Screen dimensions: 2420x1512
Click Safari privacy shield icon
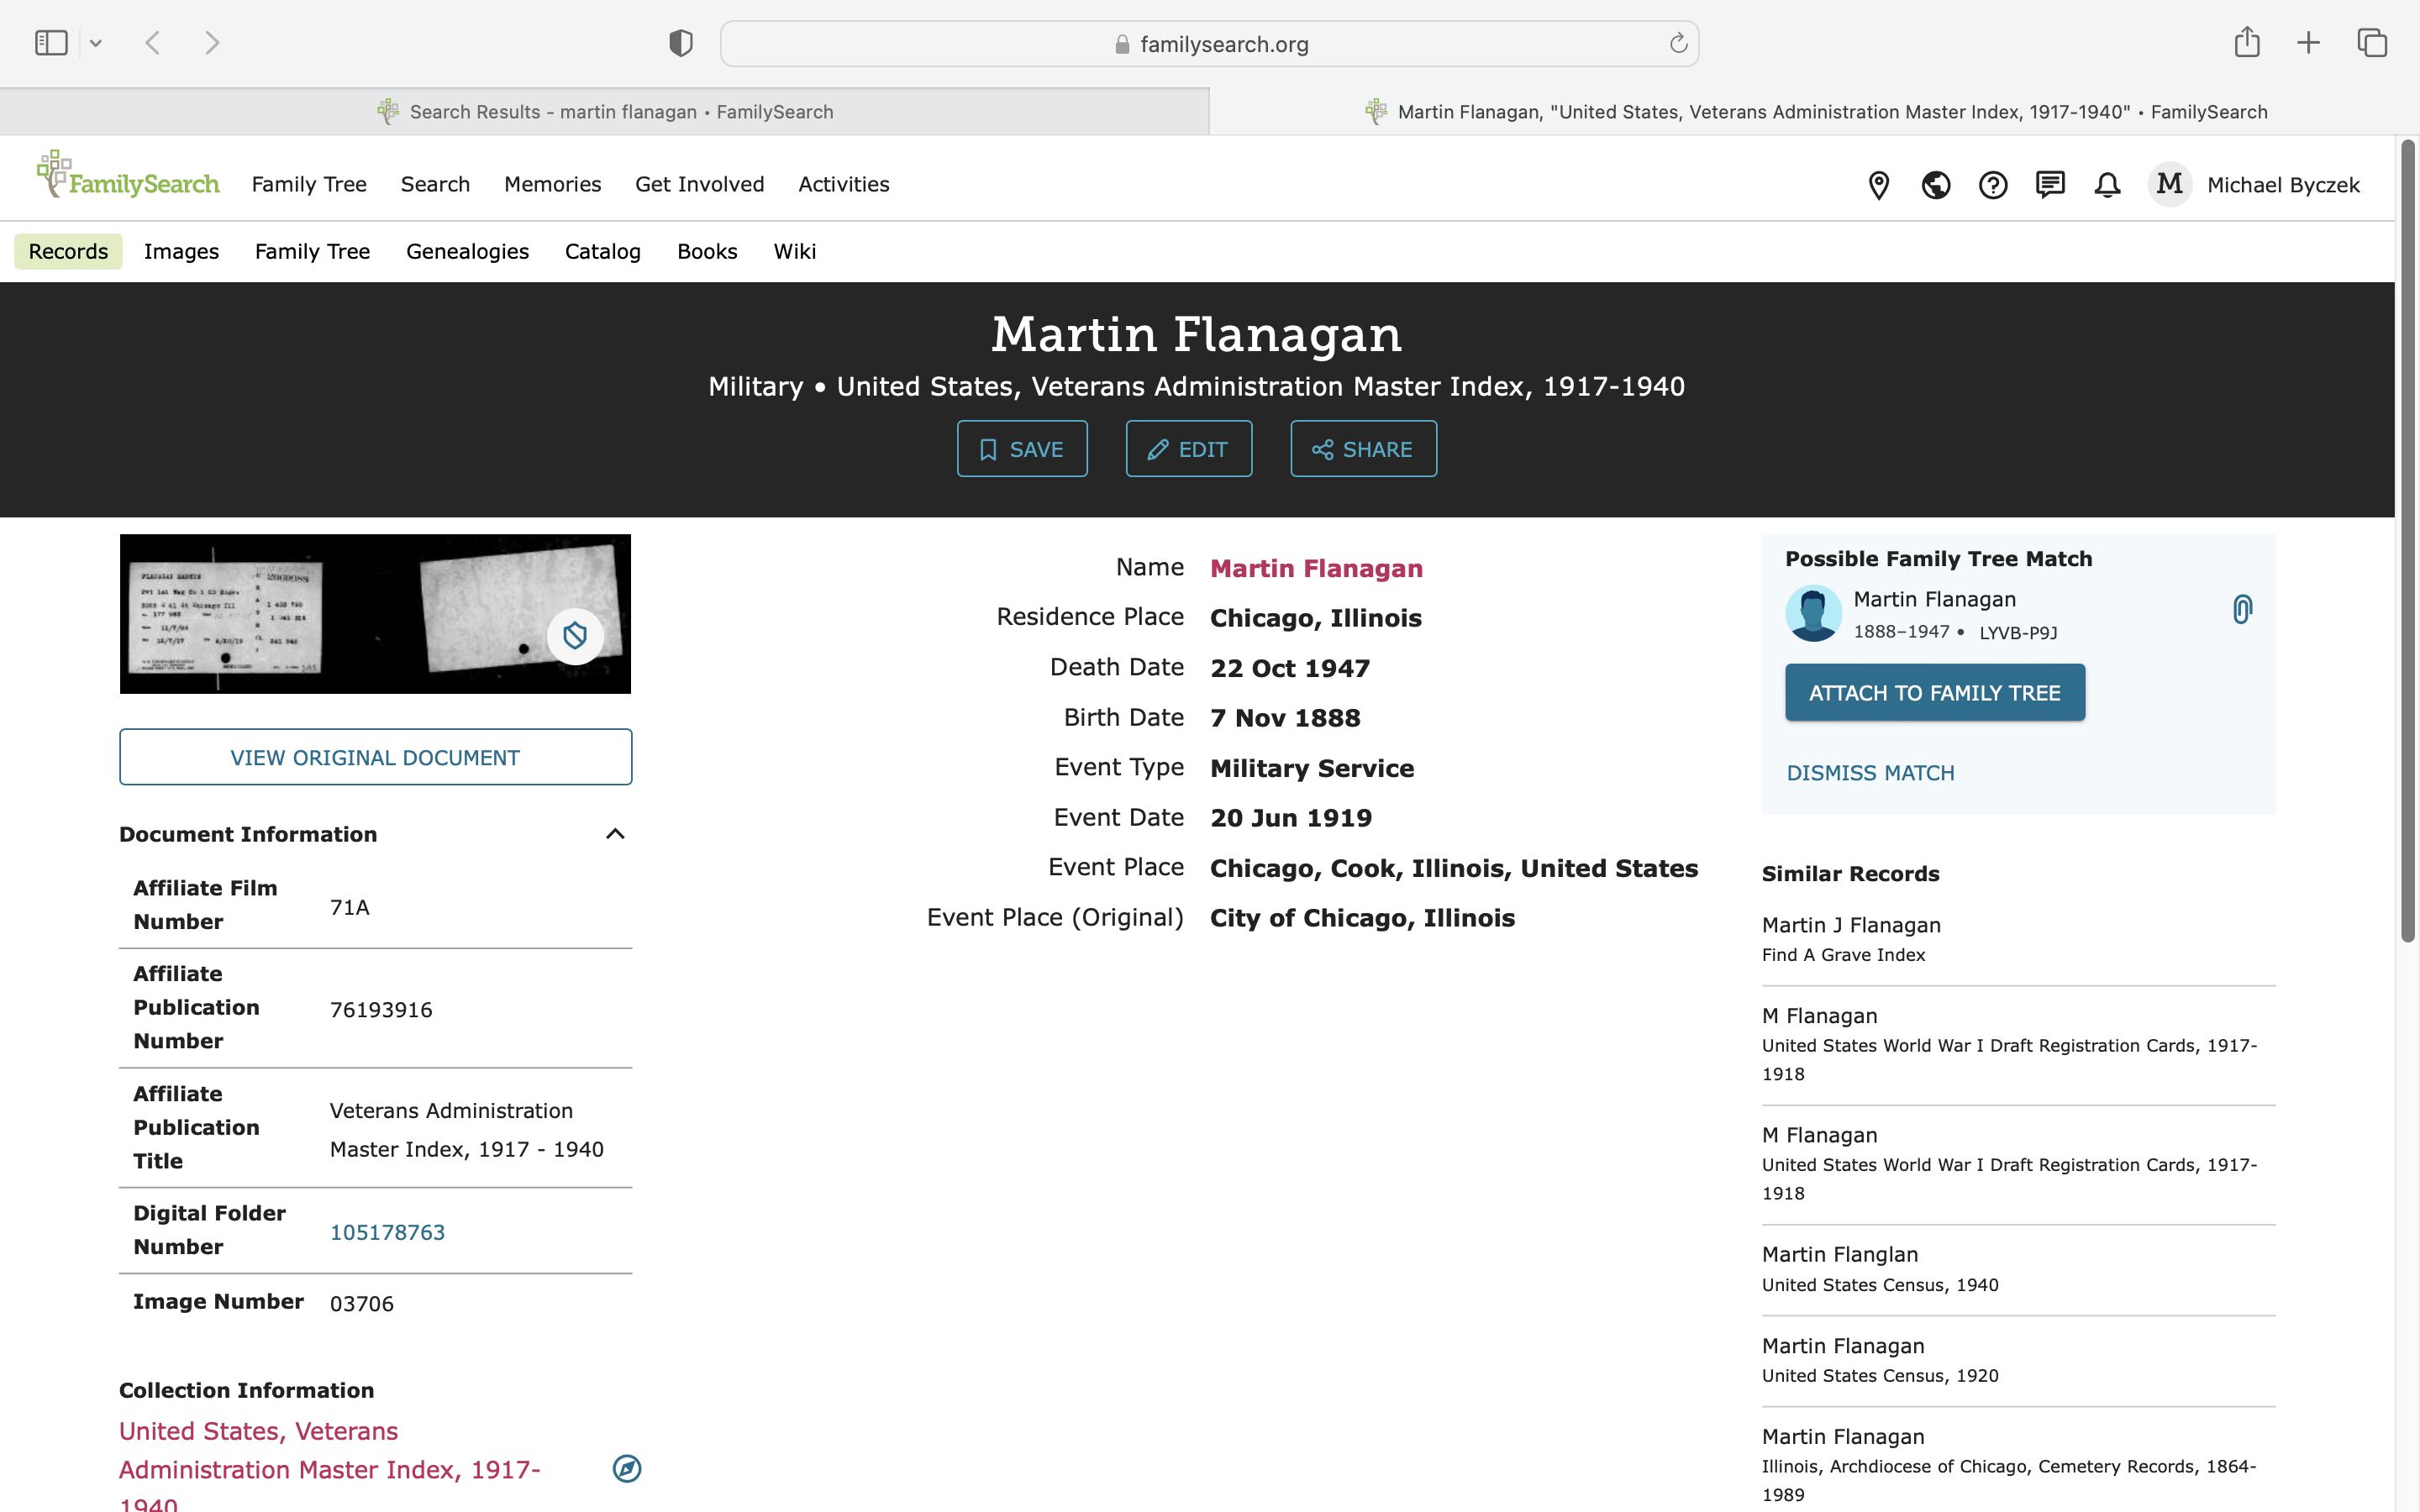[681, 43]
